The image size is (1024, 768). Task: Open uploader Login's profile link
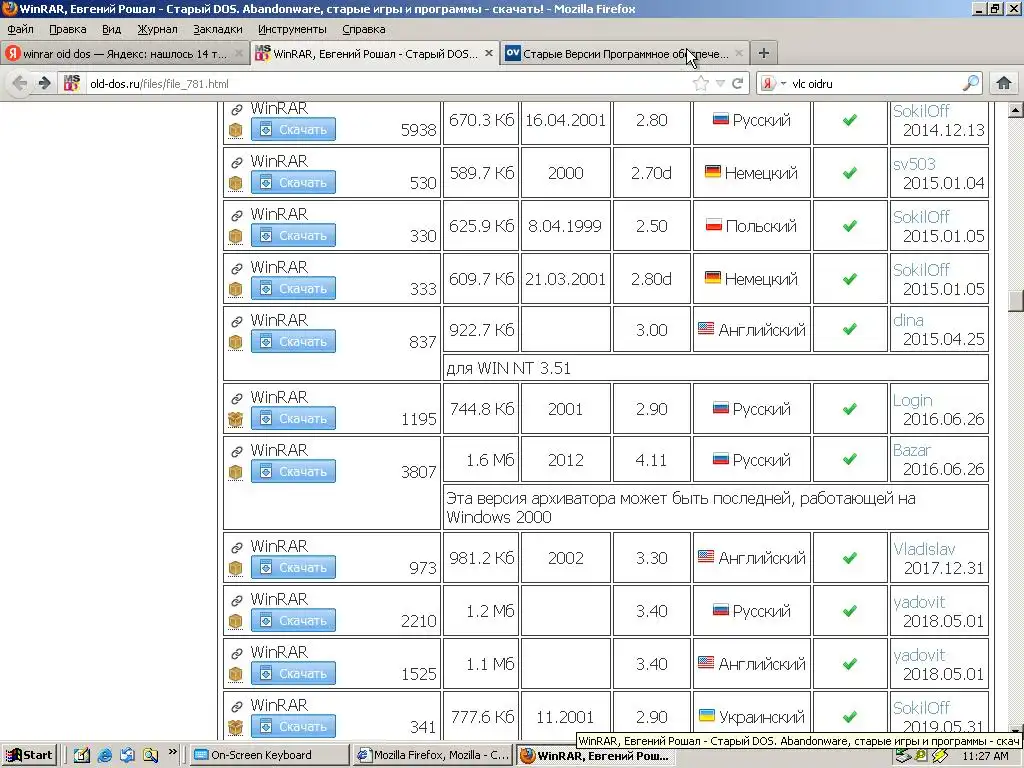(x=913, y=400)
